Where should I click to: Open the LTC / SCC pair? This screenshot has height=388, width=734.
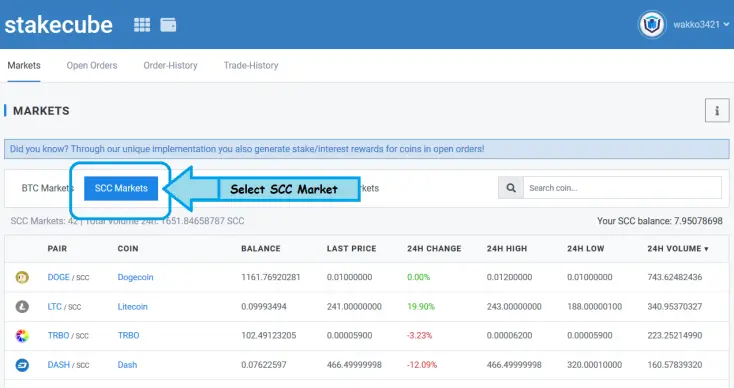coord(64,307)
